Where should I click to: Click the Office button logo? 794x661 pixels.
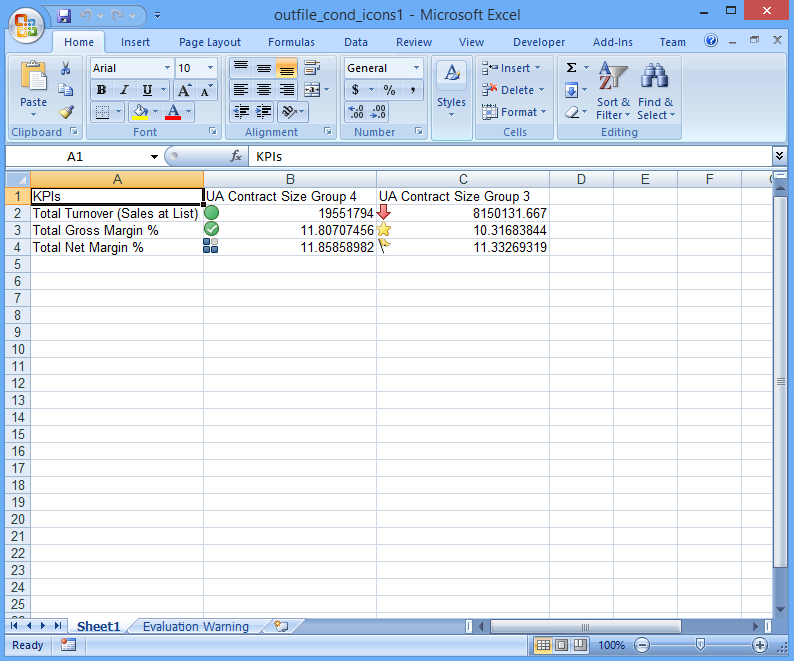point(26,25)
